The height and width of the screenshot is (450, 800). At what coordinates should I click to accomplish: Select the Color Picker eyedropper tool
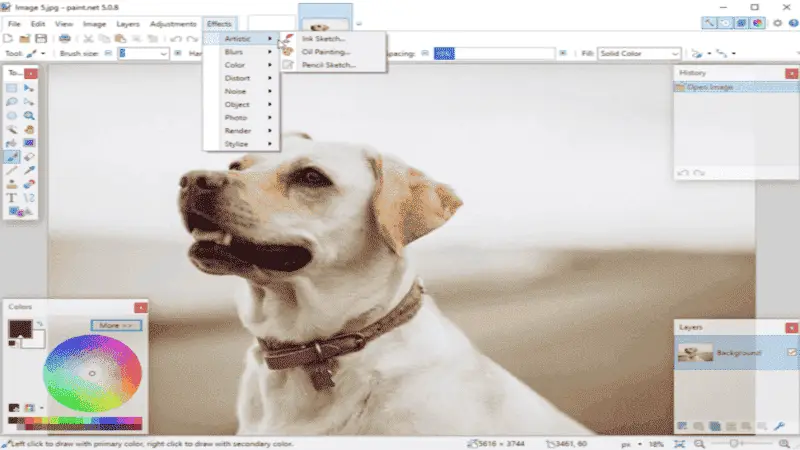29,170
